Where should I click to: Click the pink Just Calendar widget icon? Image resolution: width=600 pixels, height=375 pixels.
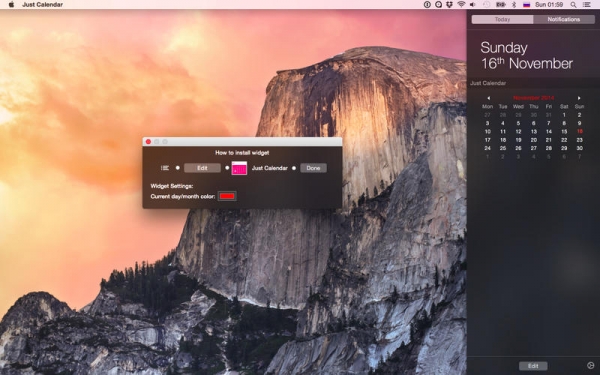[x=239, y=168]
